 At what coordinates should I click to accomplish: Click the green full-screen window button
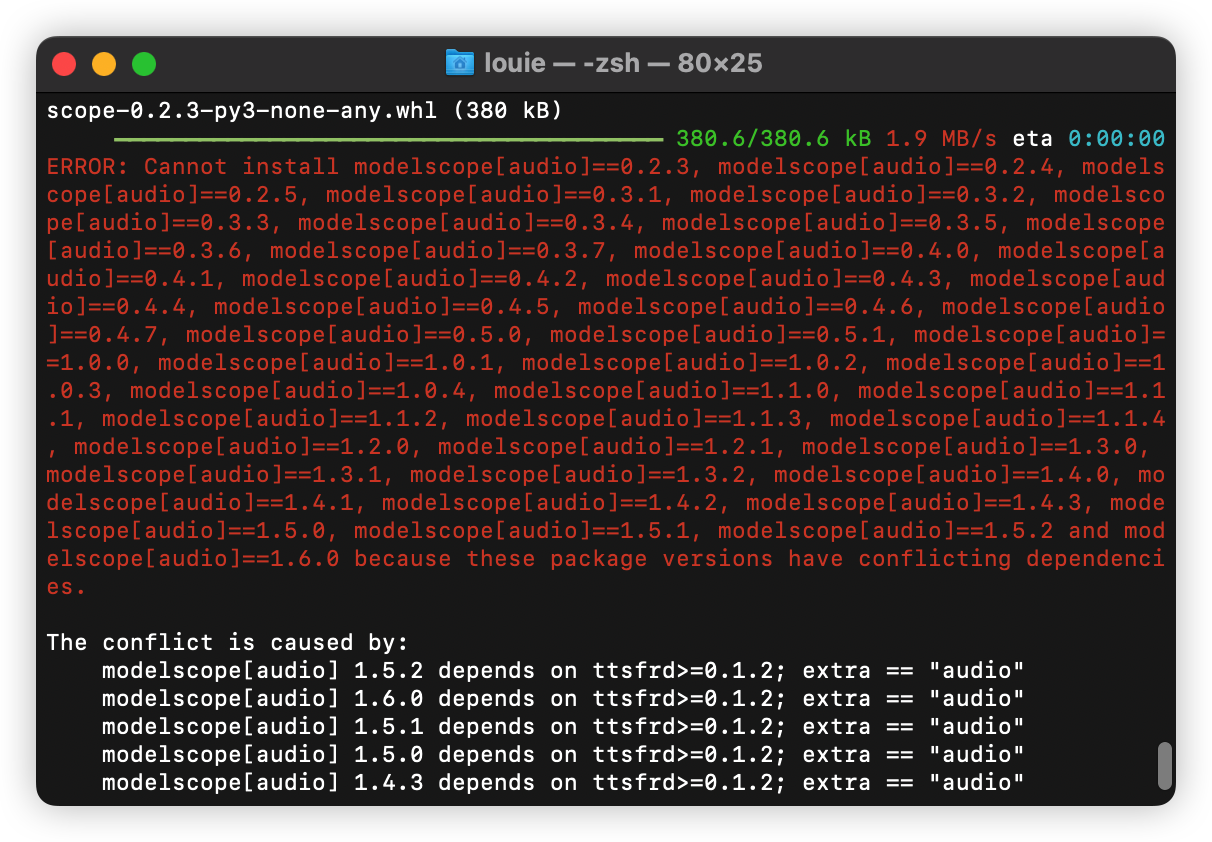click(144, 64)
